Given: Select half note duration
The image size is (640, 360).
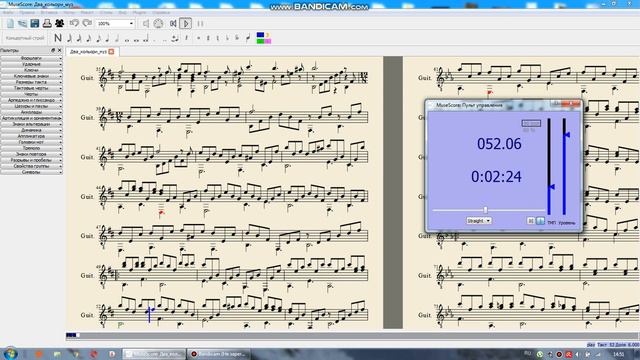Looking at the screenshot, I should [117, 38].
